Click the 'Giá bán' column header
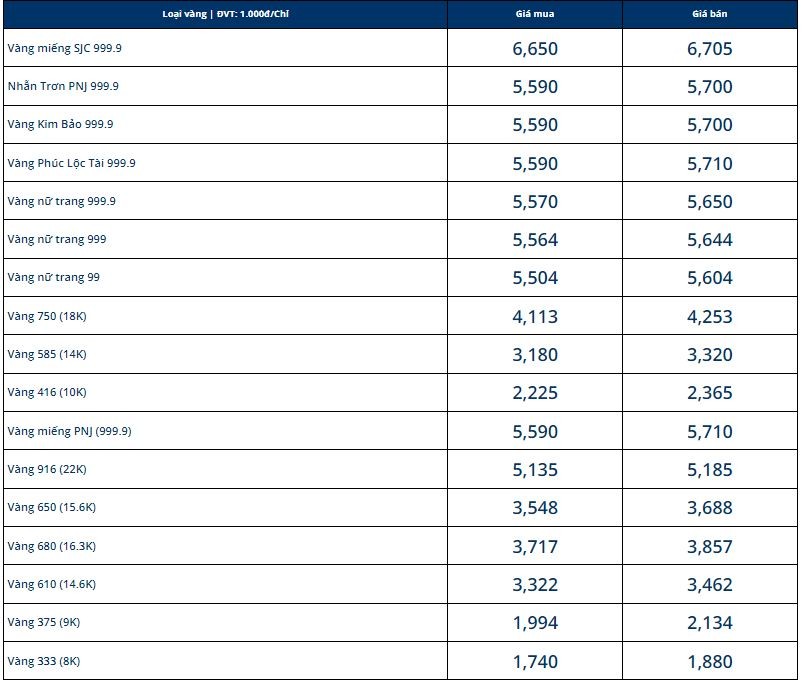Viewport: 802px width, 684px height. point(709,14)
